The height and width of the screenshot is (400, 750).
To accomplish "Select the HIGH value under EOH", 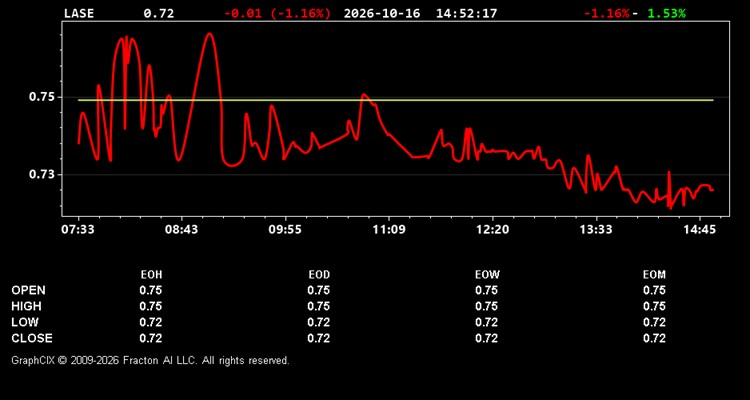I will [151, 306].
